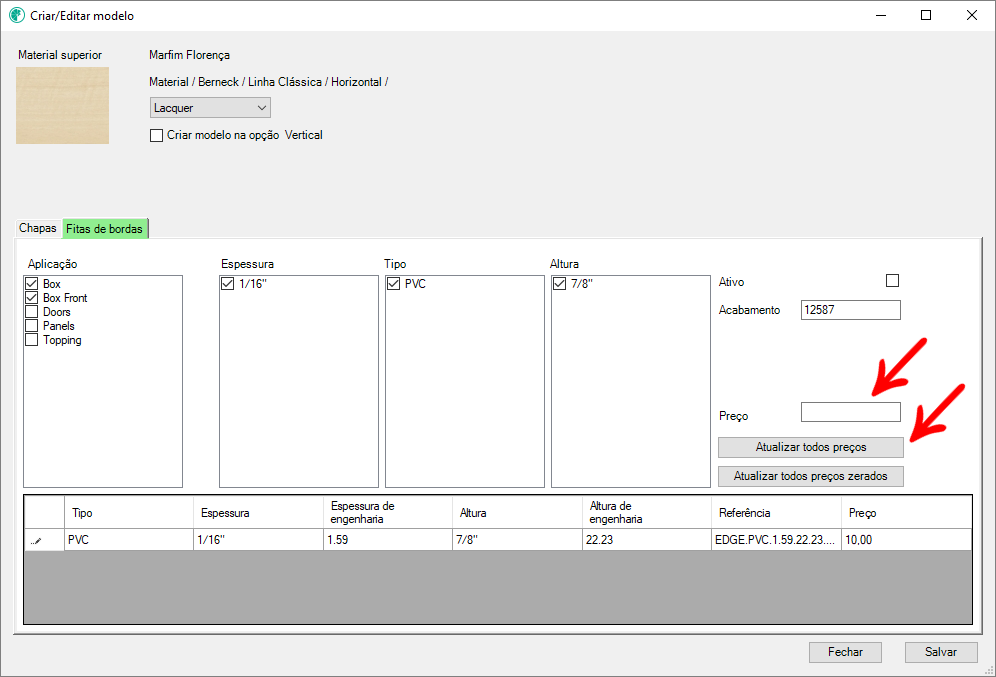Check the Doors application option

click(32, 312)
